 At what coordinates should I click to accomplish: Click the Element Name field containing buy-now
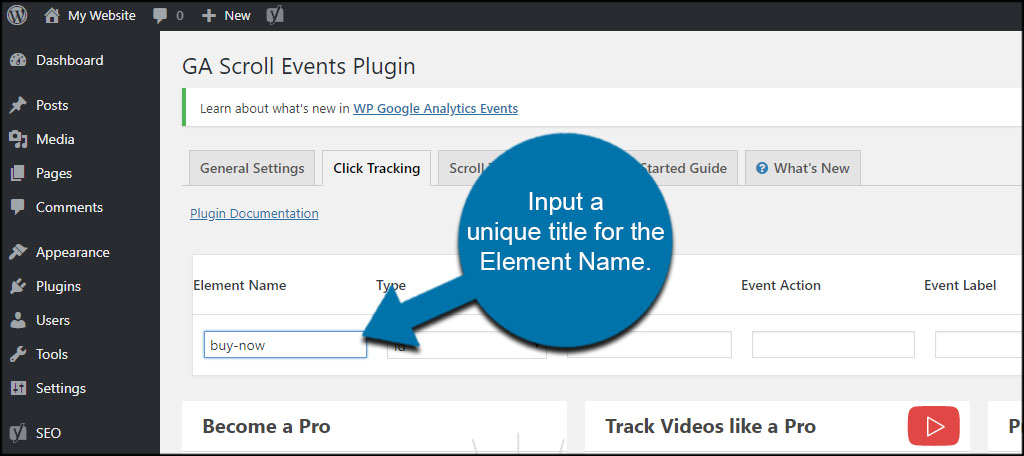pyautogui.click(x=285, y=345)
